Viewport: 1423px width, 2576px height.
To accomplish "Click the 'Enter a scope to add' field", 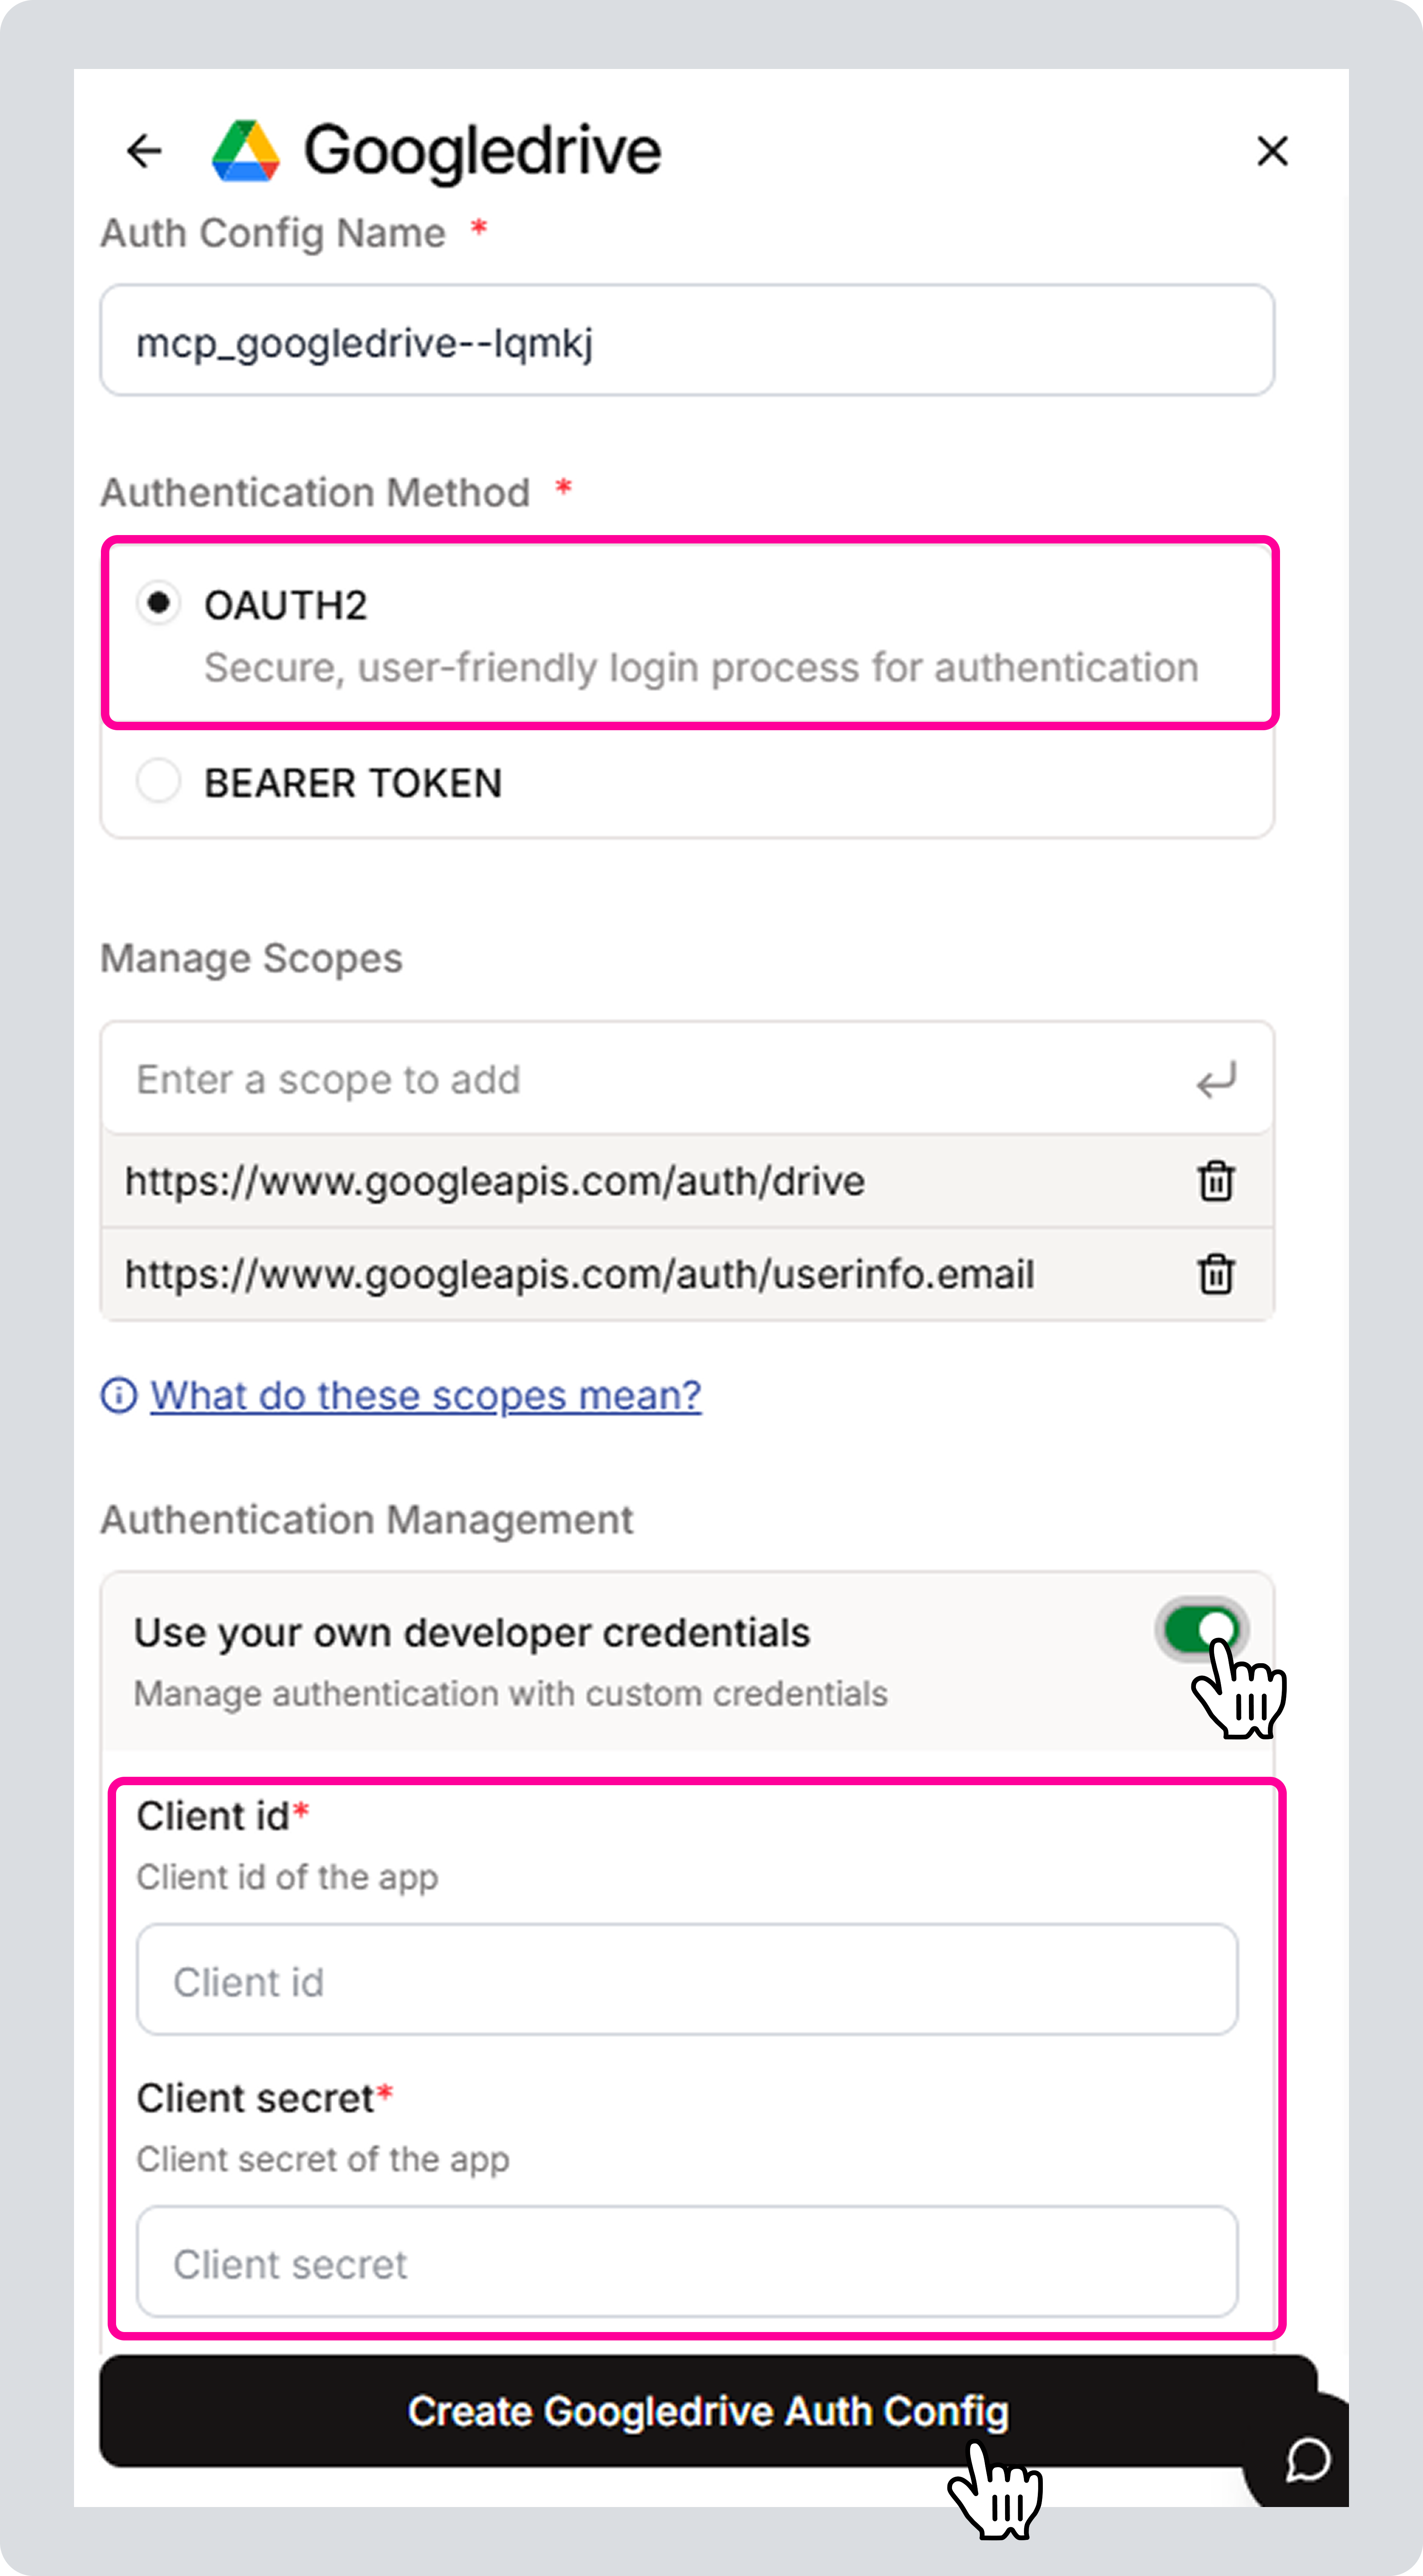I will pyautogui.click(x=650, y=1080).
